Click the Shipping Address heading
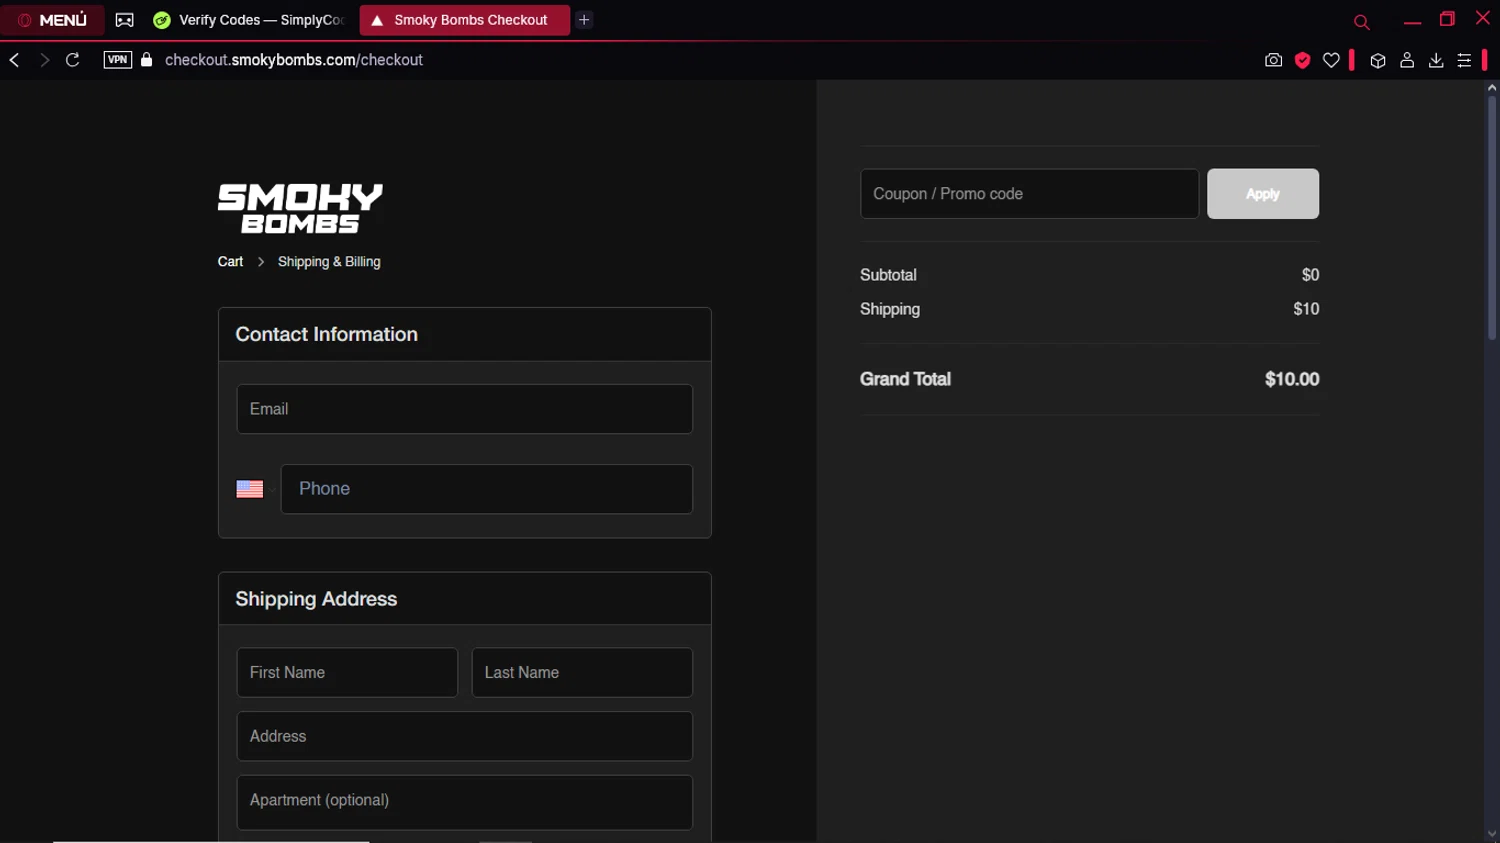 point(316,599)
